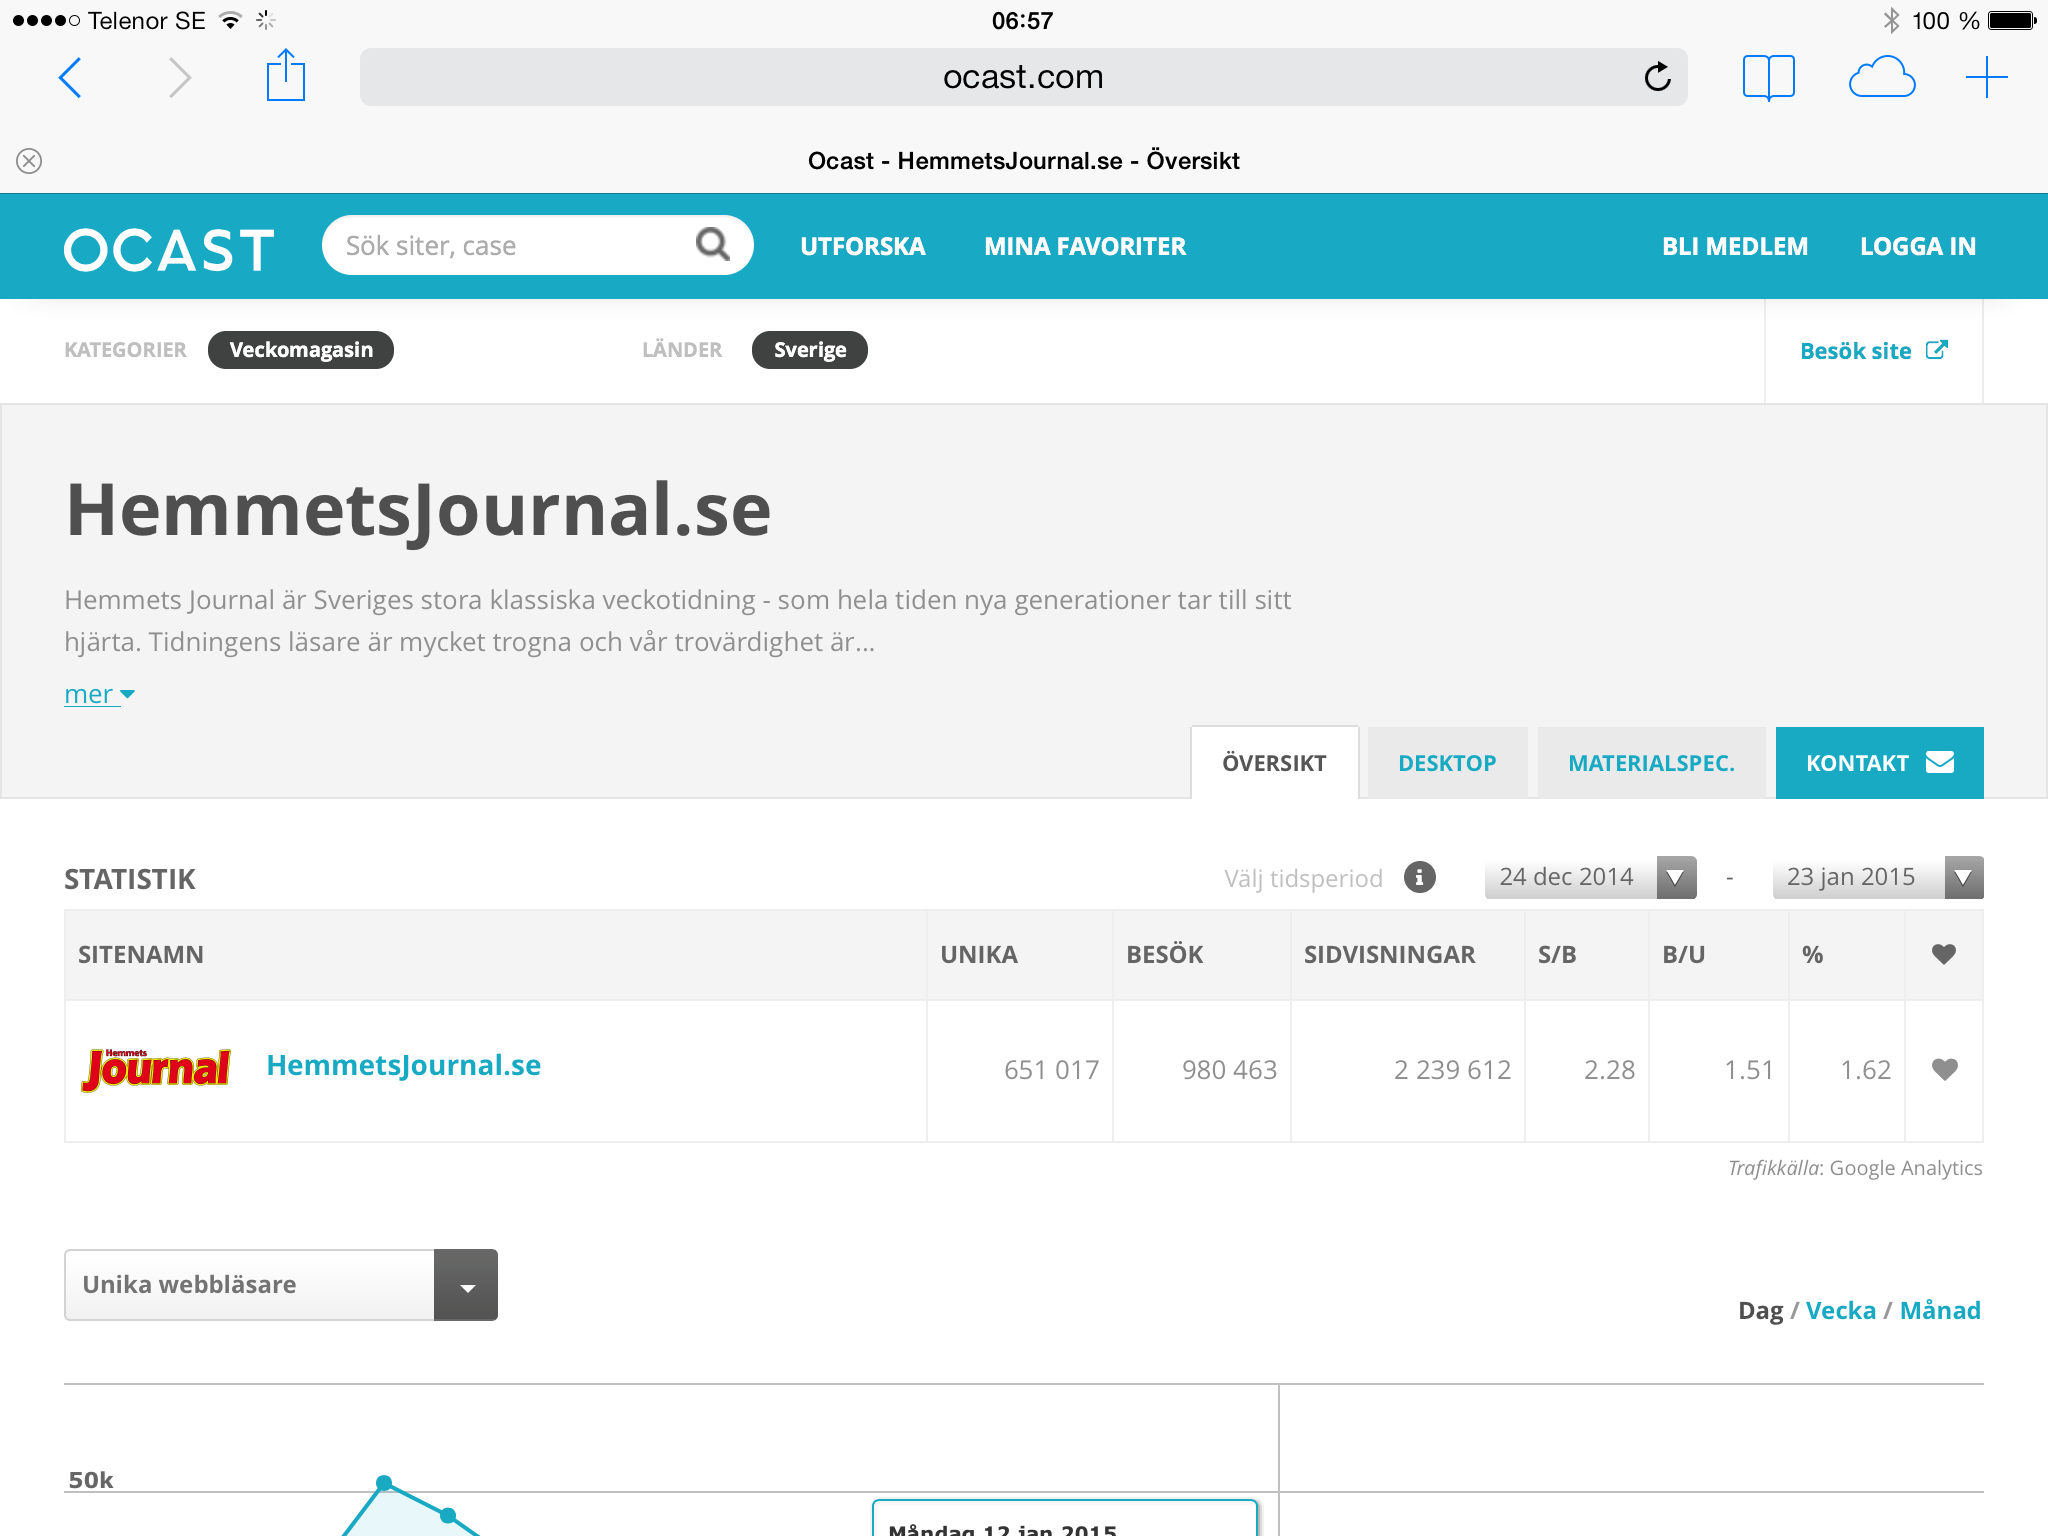This screenshot has width=2048, height=1536.
Task: Click the KONTAKT button
Action: [x=1878, y=763]
